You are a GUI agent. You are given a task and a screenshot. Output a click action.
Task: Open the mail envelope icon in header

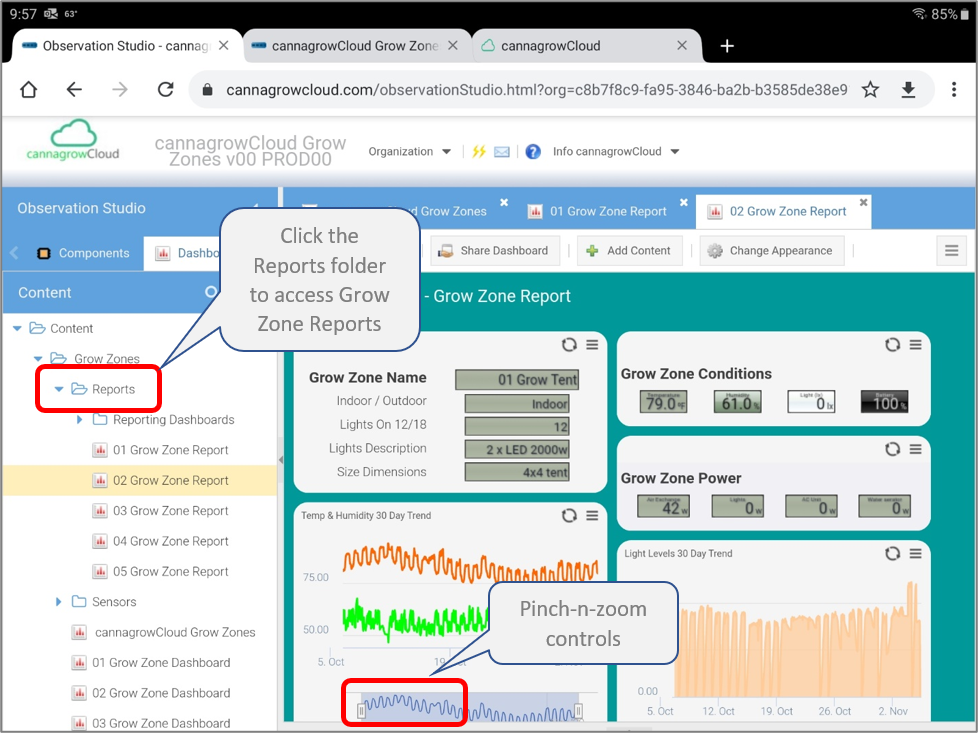502,152
